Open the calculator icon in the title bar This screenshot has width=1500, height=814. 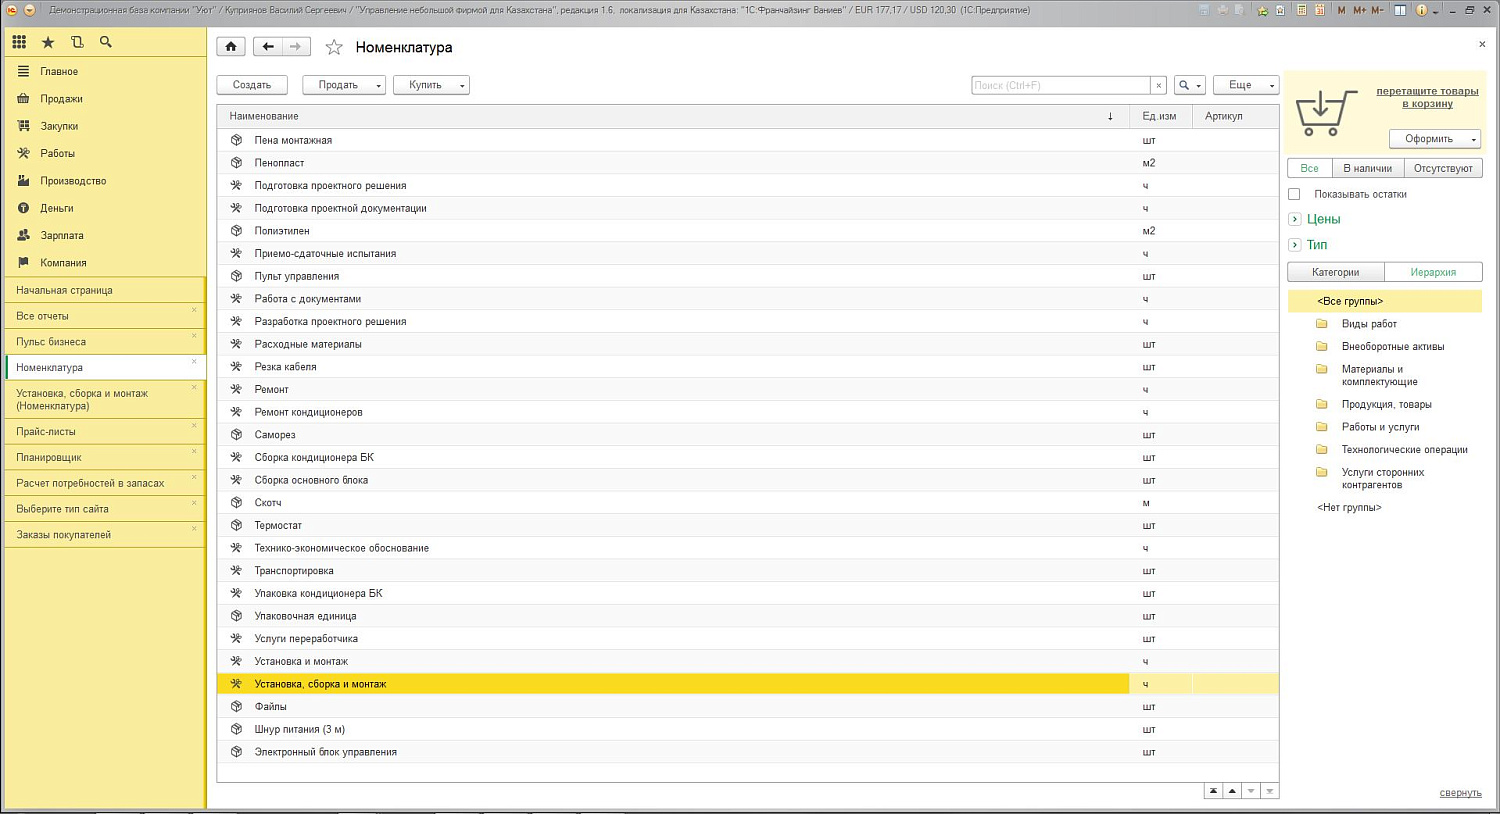1301,10
